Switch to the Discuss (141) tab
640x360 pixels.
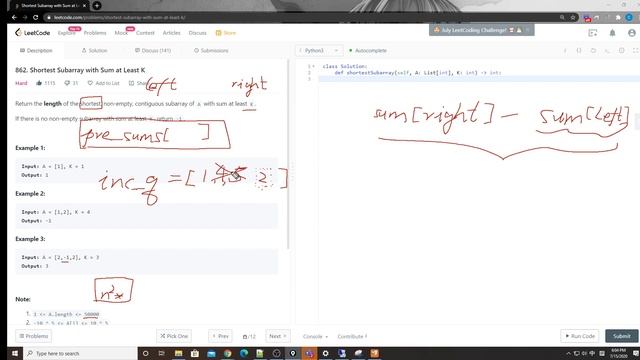coord(153,51)
